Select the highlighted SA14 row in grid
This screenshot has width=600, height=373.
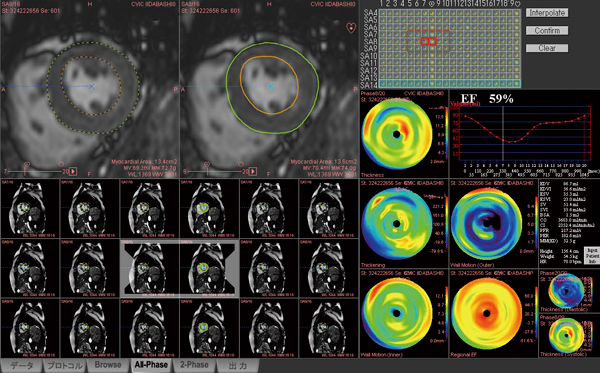[x=449, y=84]
